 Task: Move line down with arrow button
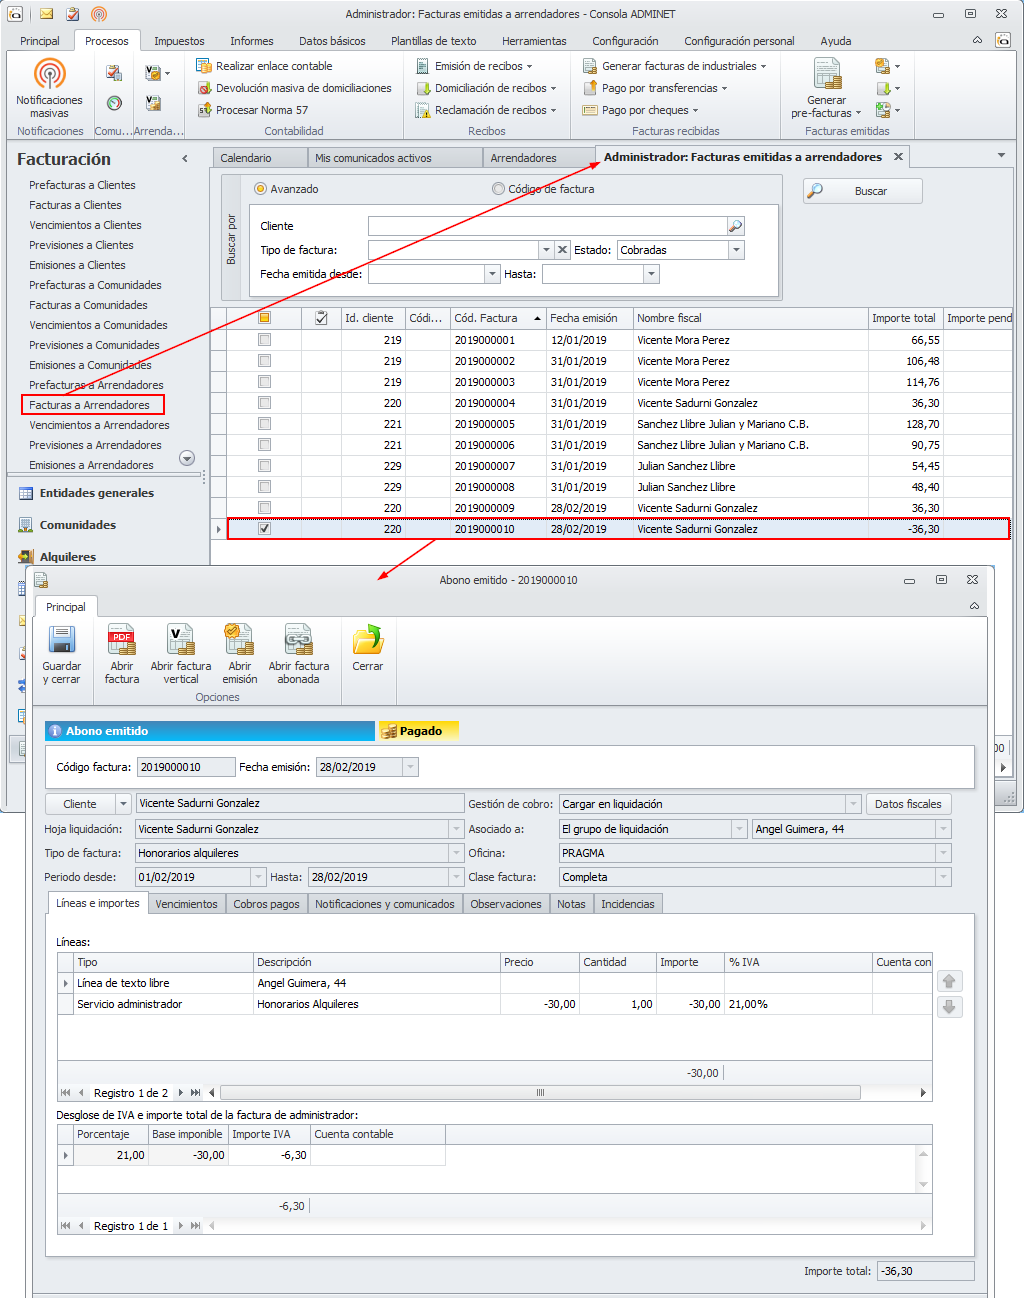[950, 1007]
